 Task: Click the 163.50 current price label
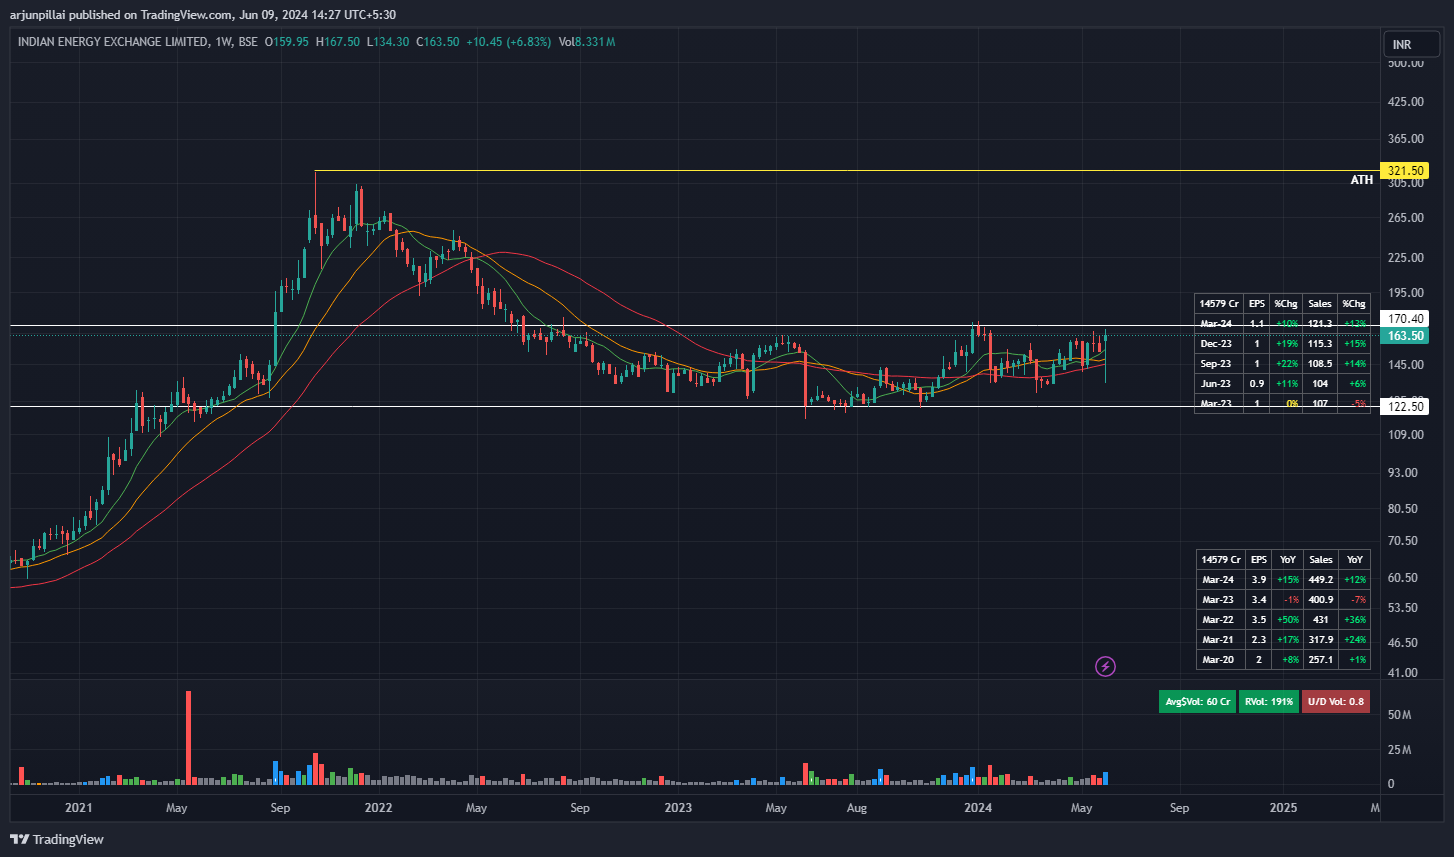click(1403, 336)
